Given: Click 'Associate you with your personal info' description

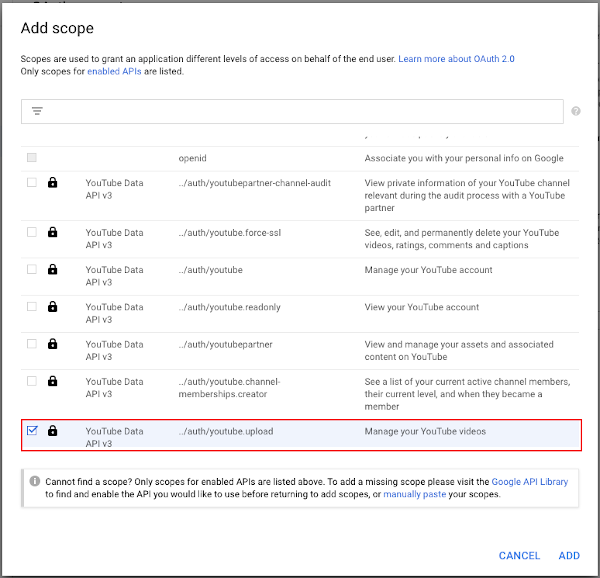Looking at the screenshot, I should (x=464, y=158).
